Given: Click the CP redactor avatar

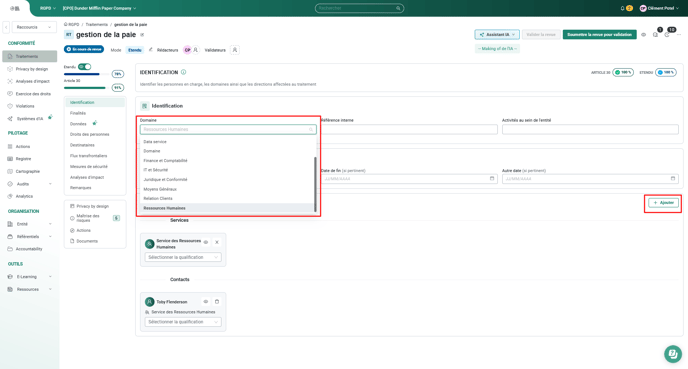Looking at the screenshot, I should (187, 50).
